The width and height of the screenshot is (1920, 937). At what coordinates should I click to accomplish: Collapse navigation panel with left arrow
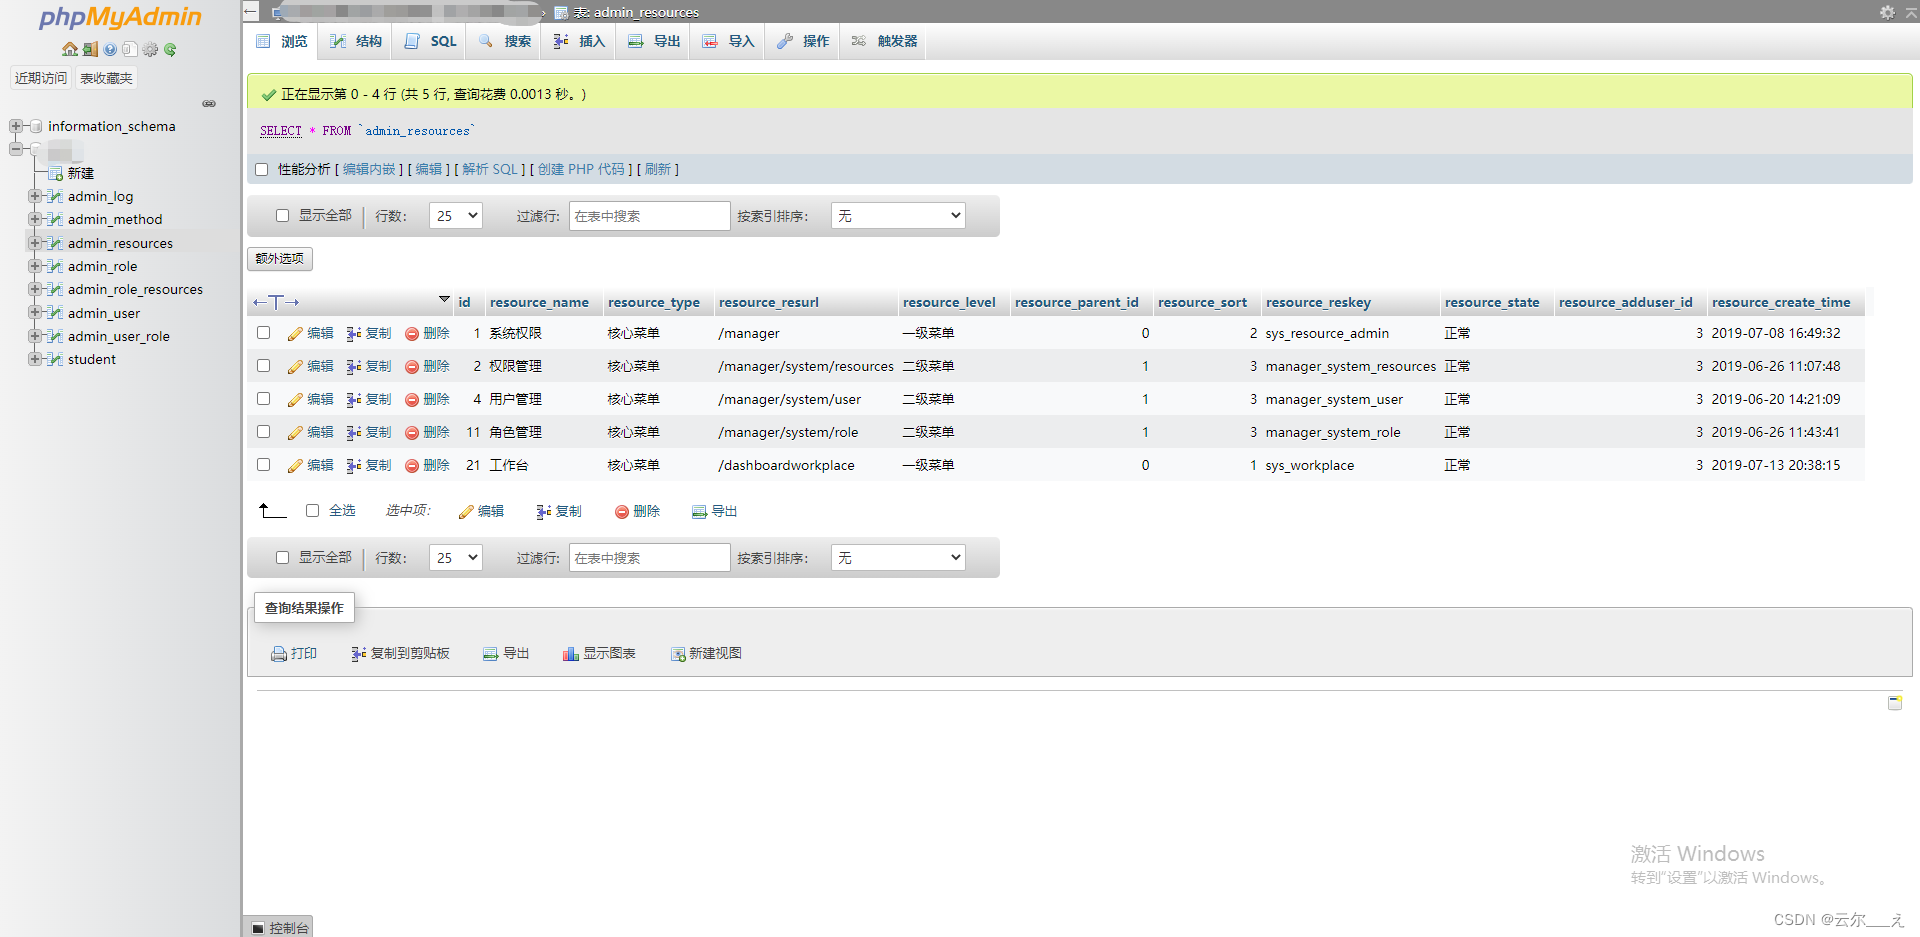click(x=251, y=12)
